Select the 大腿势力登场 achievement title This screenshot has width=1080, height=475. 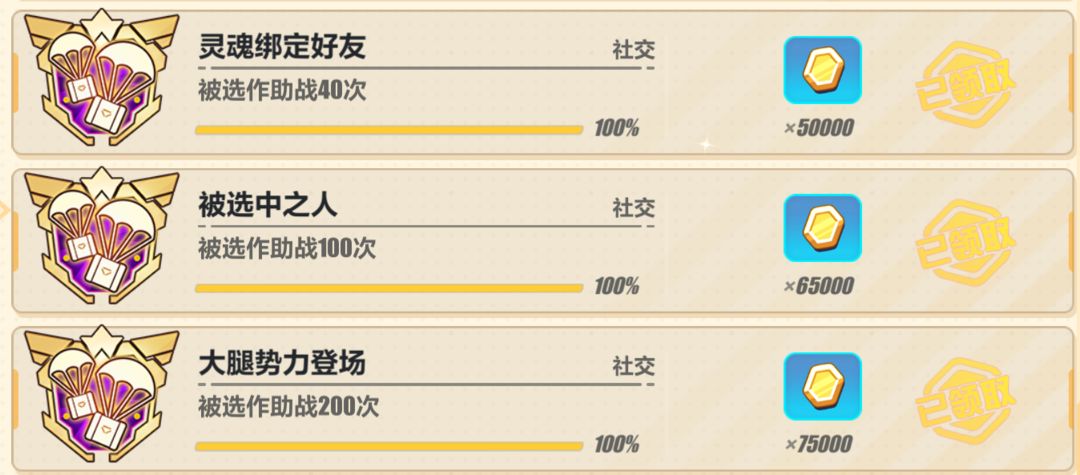(x=282, y=364)
